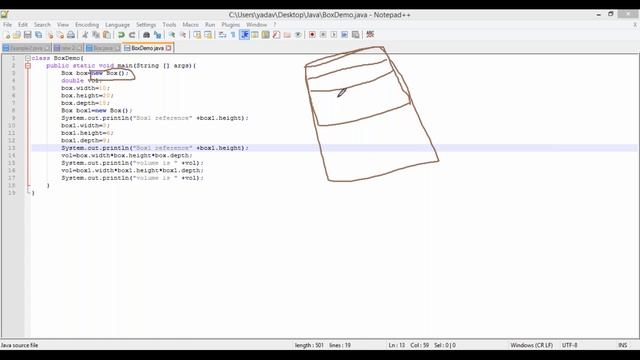Viewport: 640px width, 360px height.
Task: Toggle Folder as Workspace icon
Action: coord(287,35)
